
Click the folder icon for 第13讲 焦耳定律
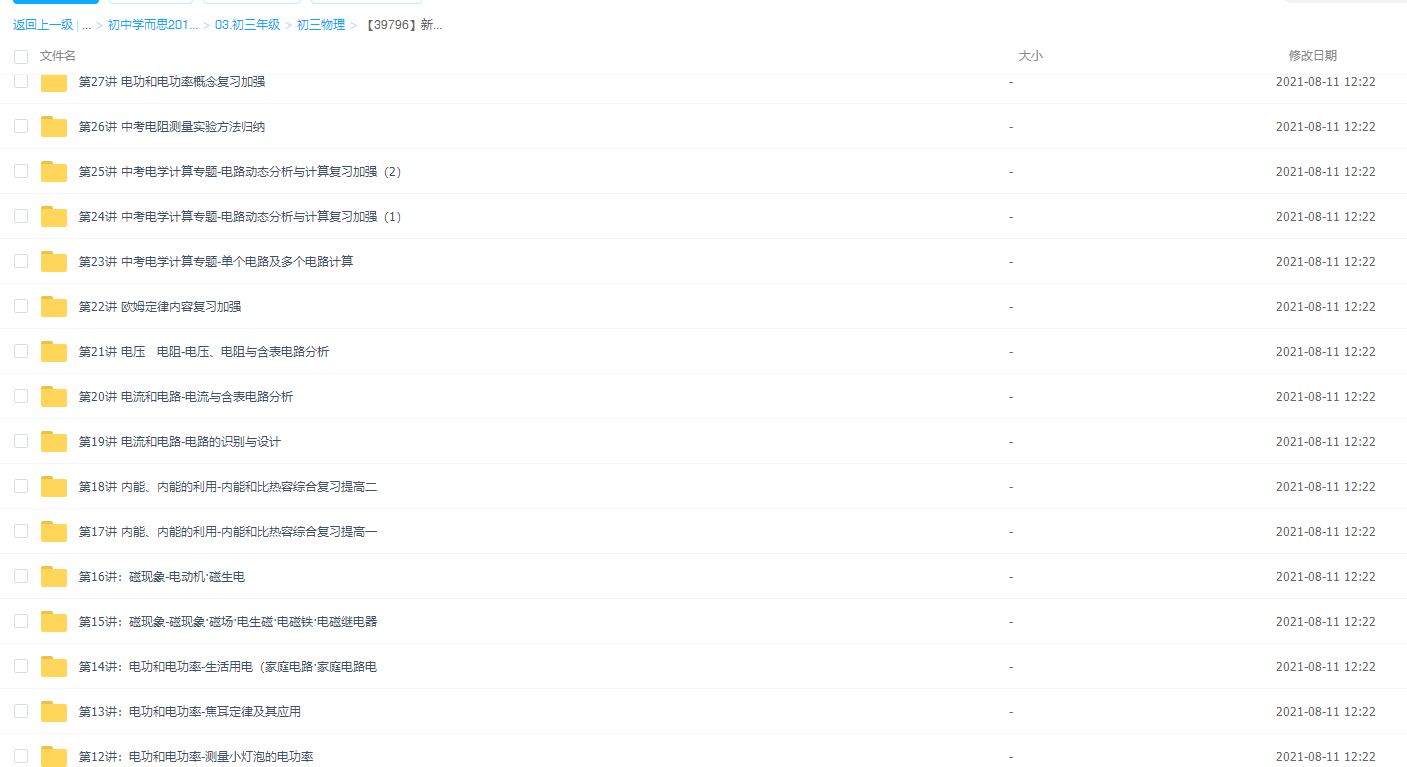pos(53,712)
